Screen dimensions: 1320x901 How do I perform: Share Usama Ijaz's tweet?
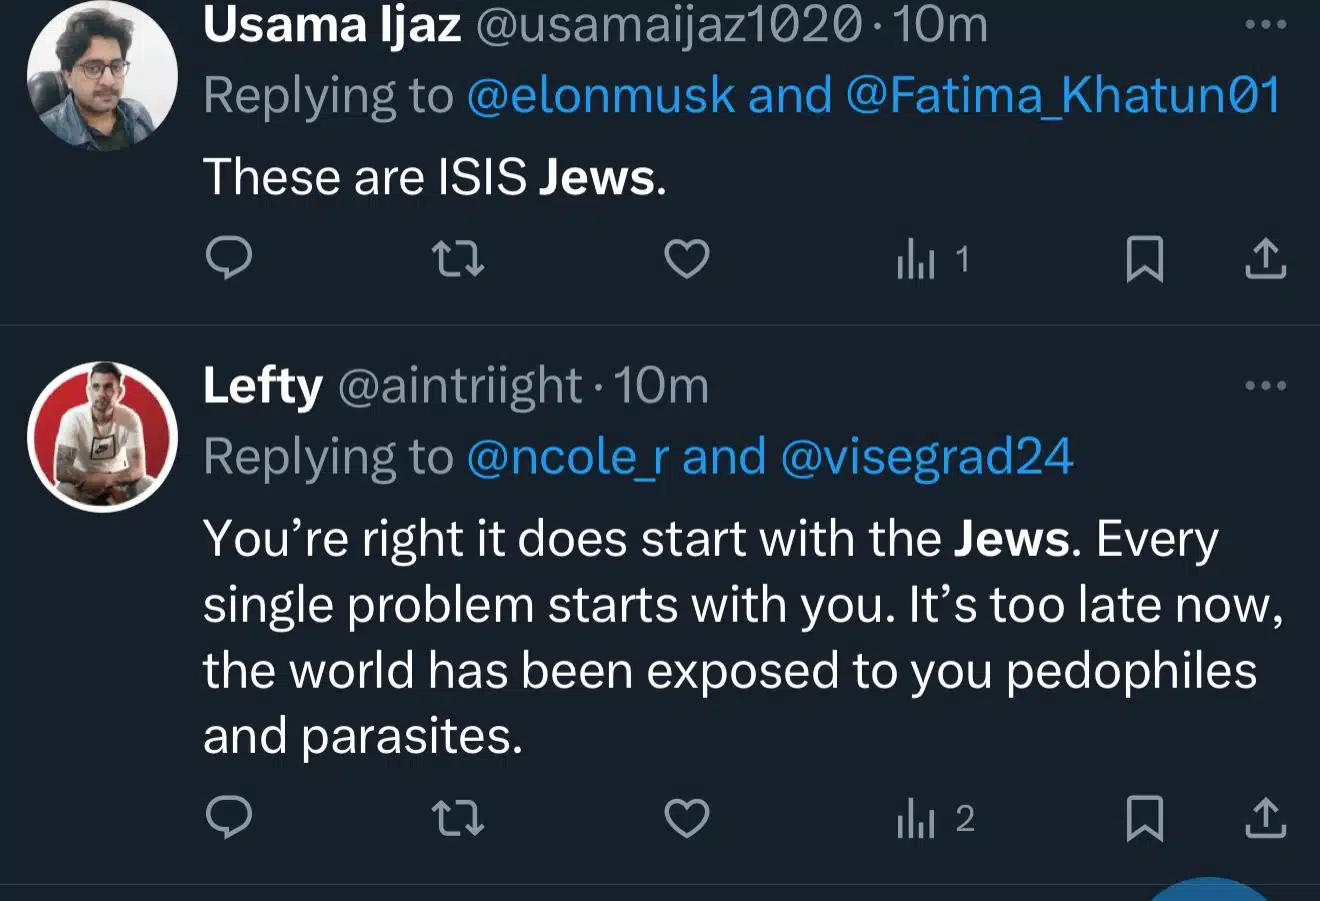[x=1265, y=259]
